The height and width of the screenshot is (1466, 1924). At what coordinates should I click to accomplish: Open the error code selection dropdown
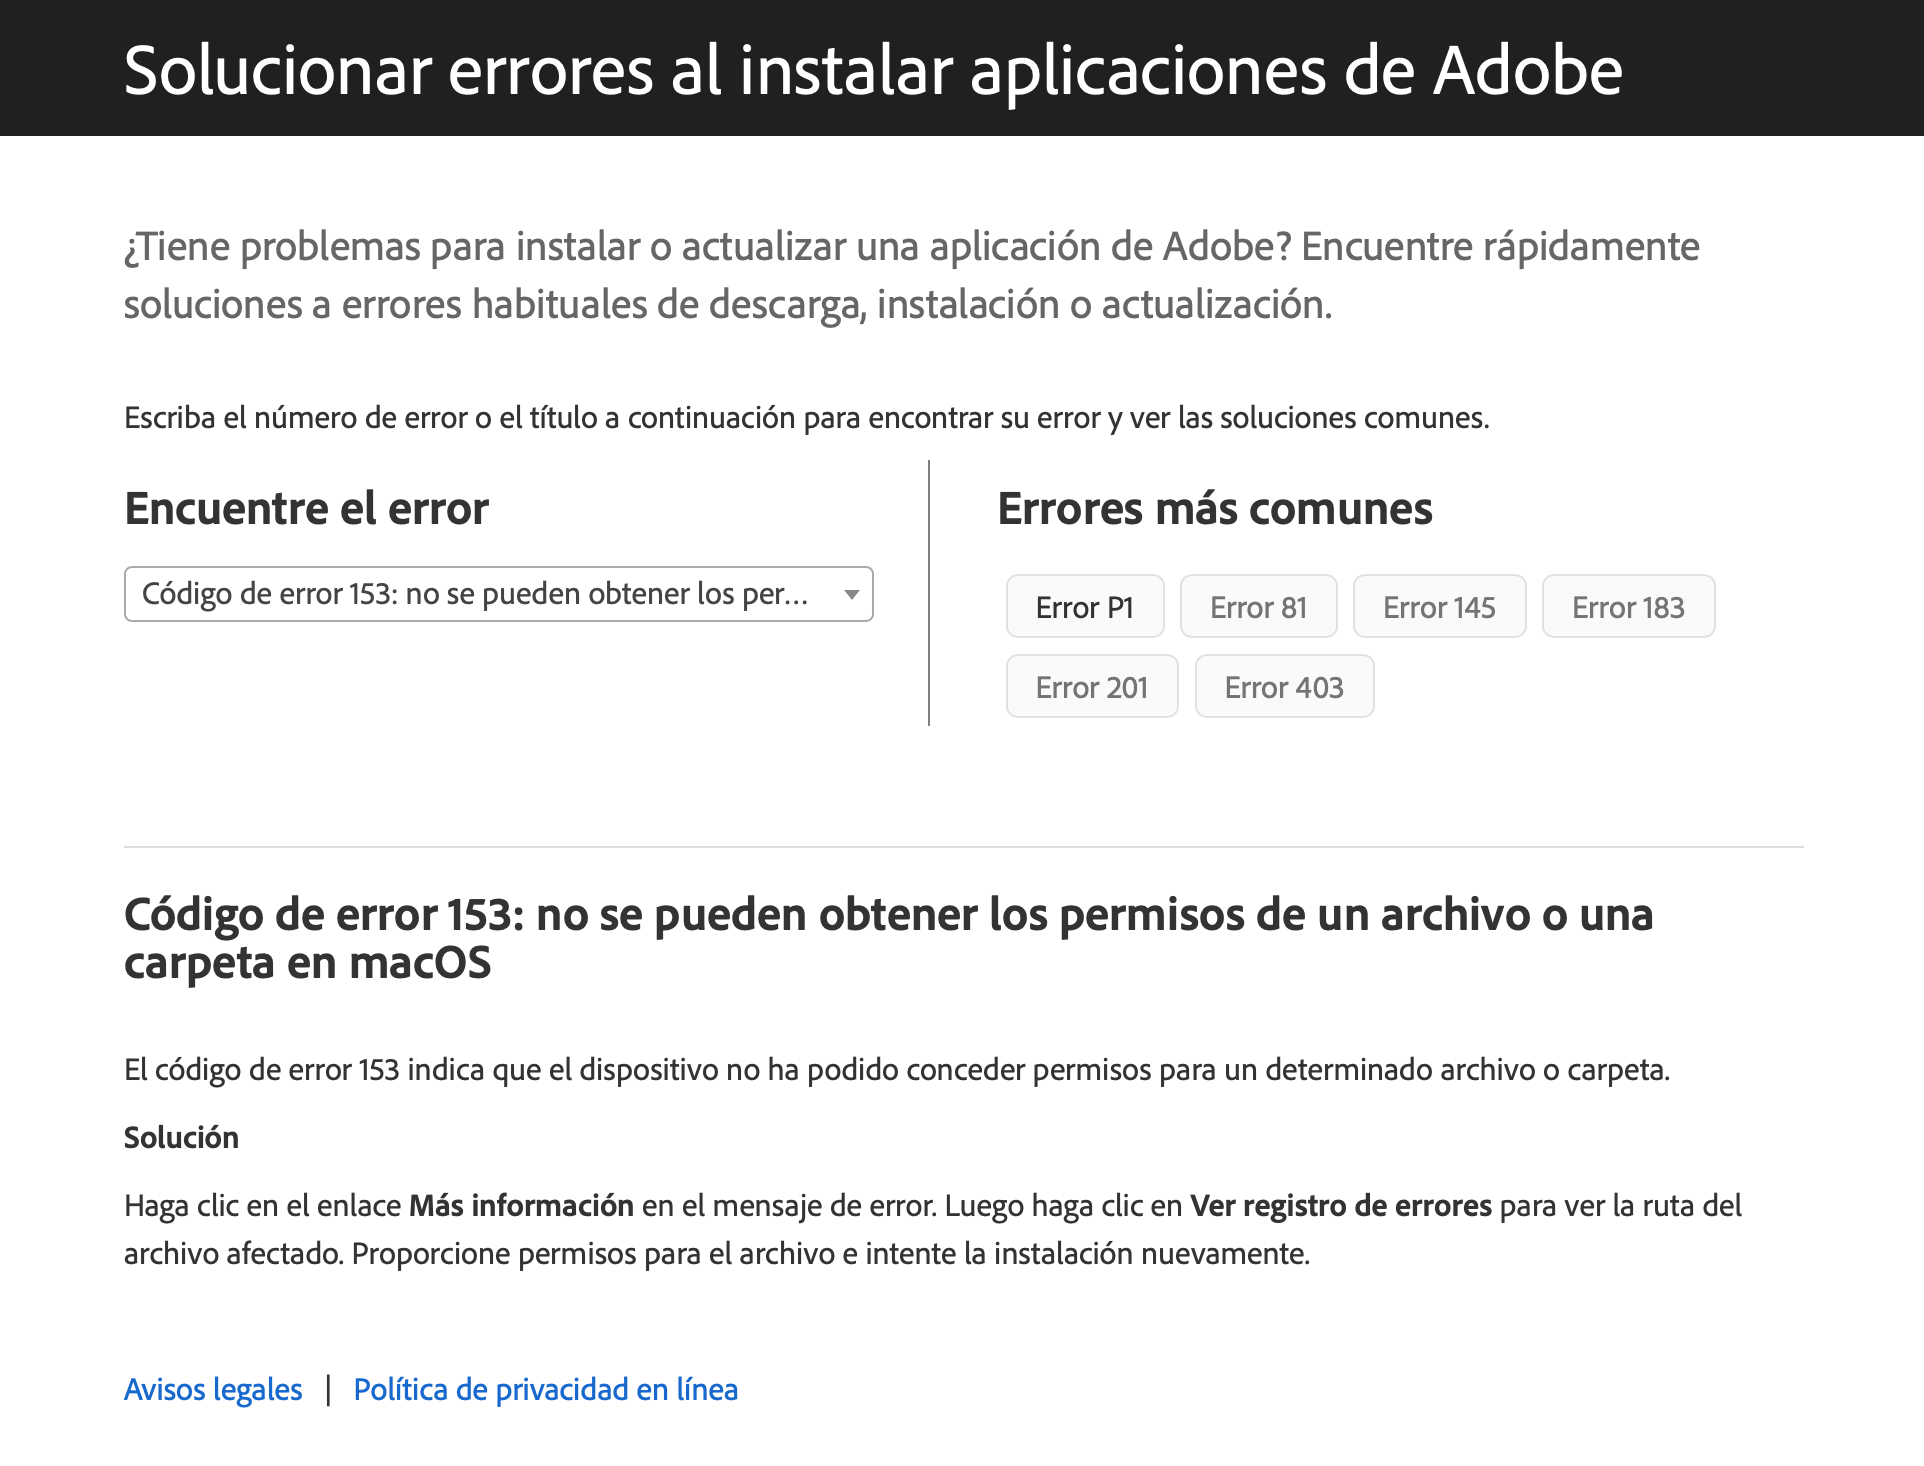pyautogui.click(x=498, y=593)
